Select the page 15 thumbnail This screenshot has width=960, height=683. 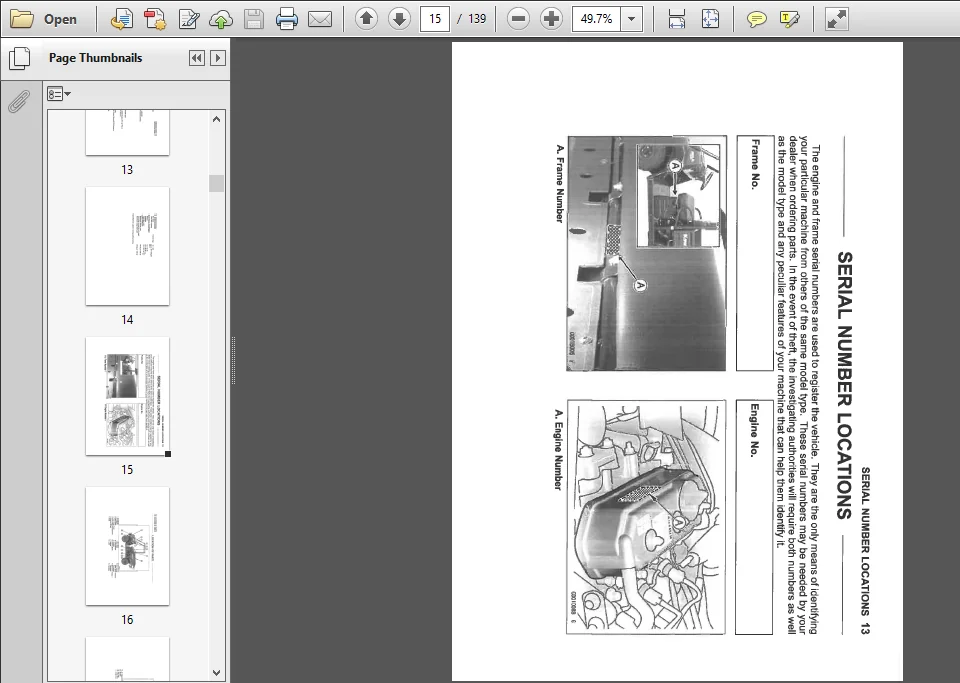[x=127, y=396]
